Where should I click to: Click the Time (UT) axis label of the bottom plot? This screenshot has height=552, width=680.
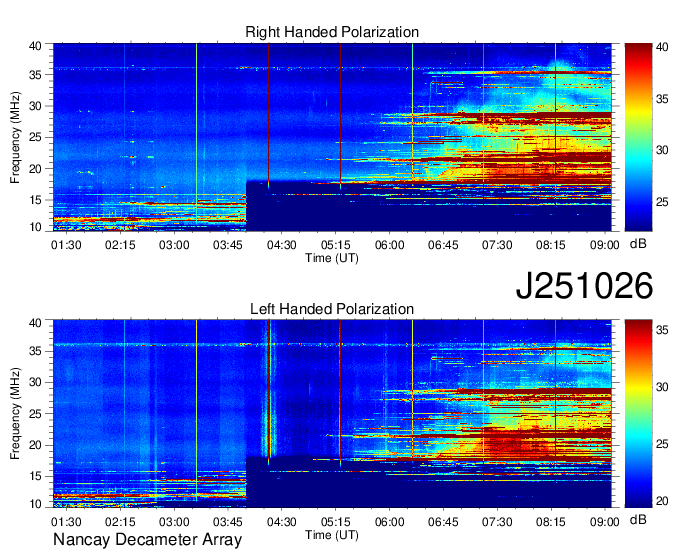pos(332,534)
